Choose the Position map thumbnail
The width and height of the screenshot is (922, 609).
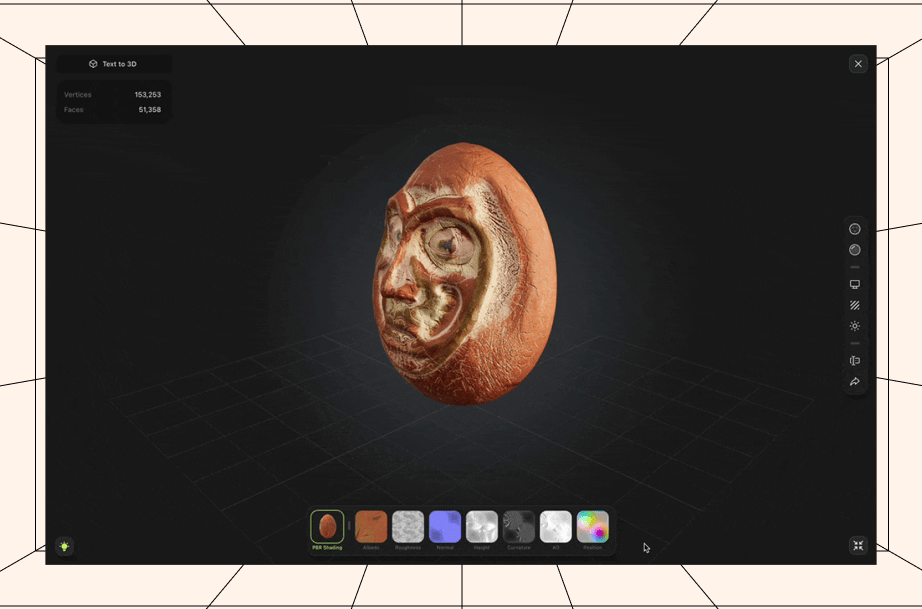point(593,527)
